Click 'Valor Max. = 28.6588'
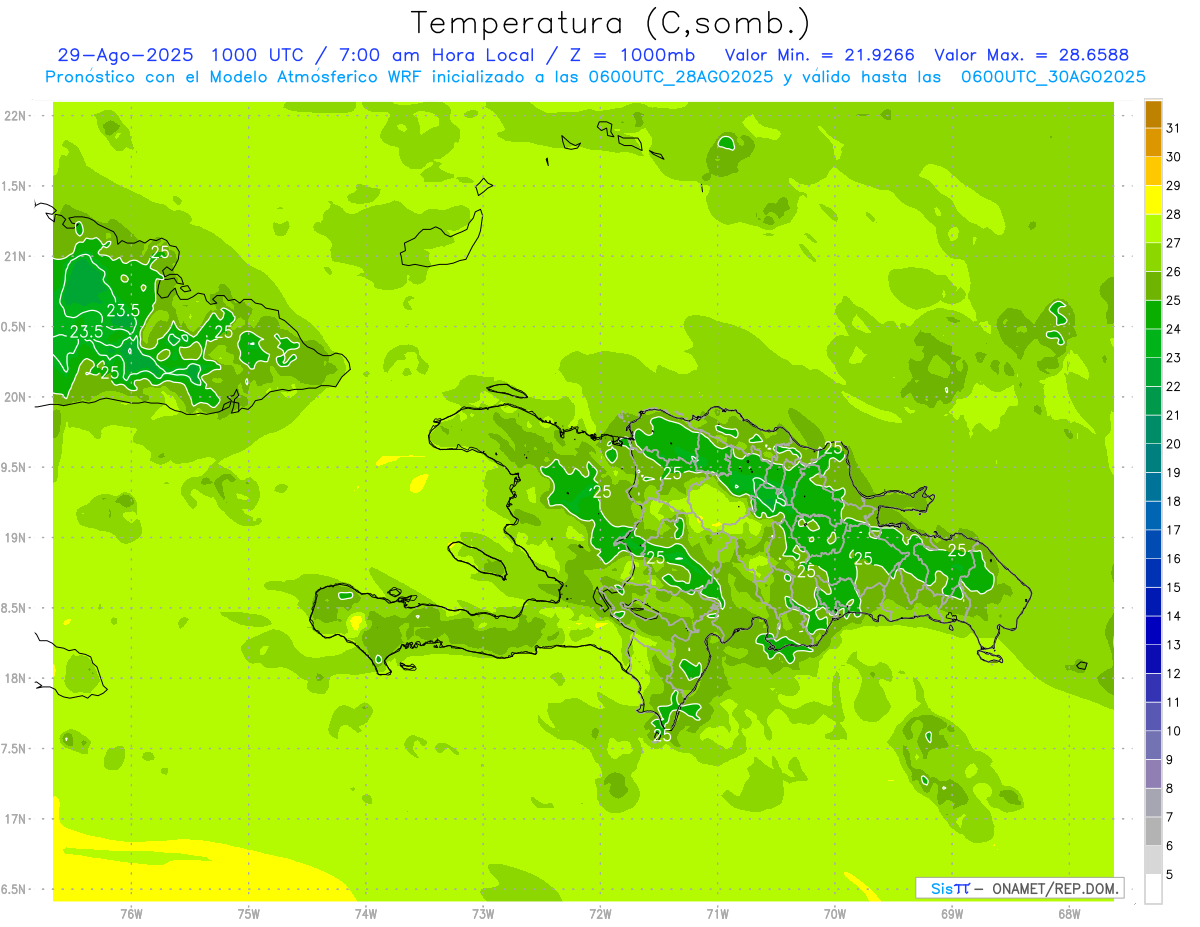Viewport: 1200px width, 927px height. coord(1031,56)
